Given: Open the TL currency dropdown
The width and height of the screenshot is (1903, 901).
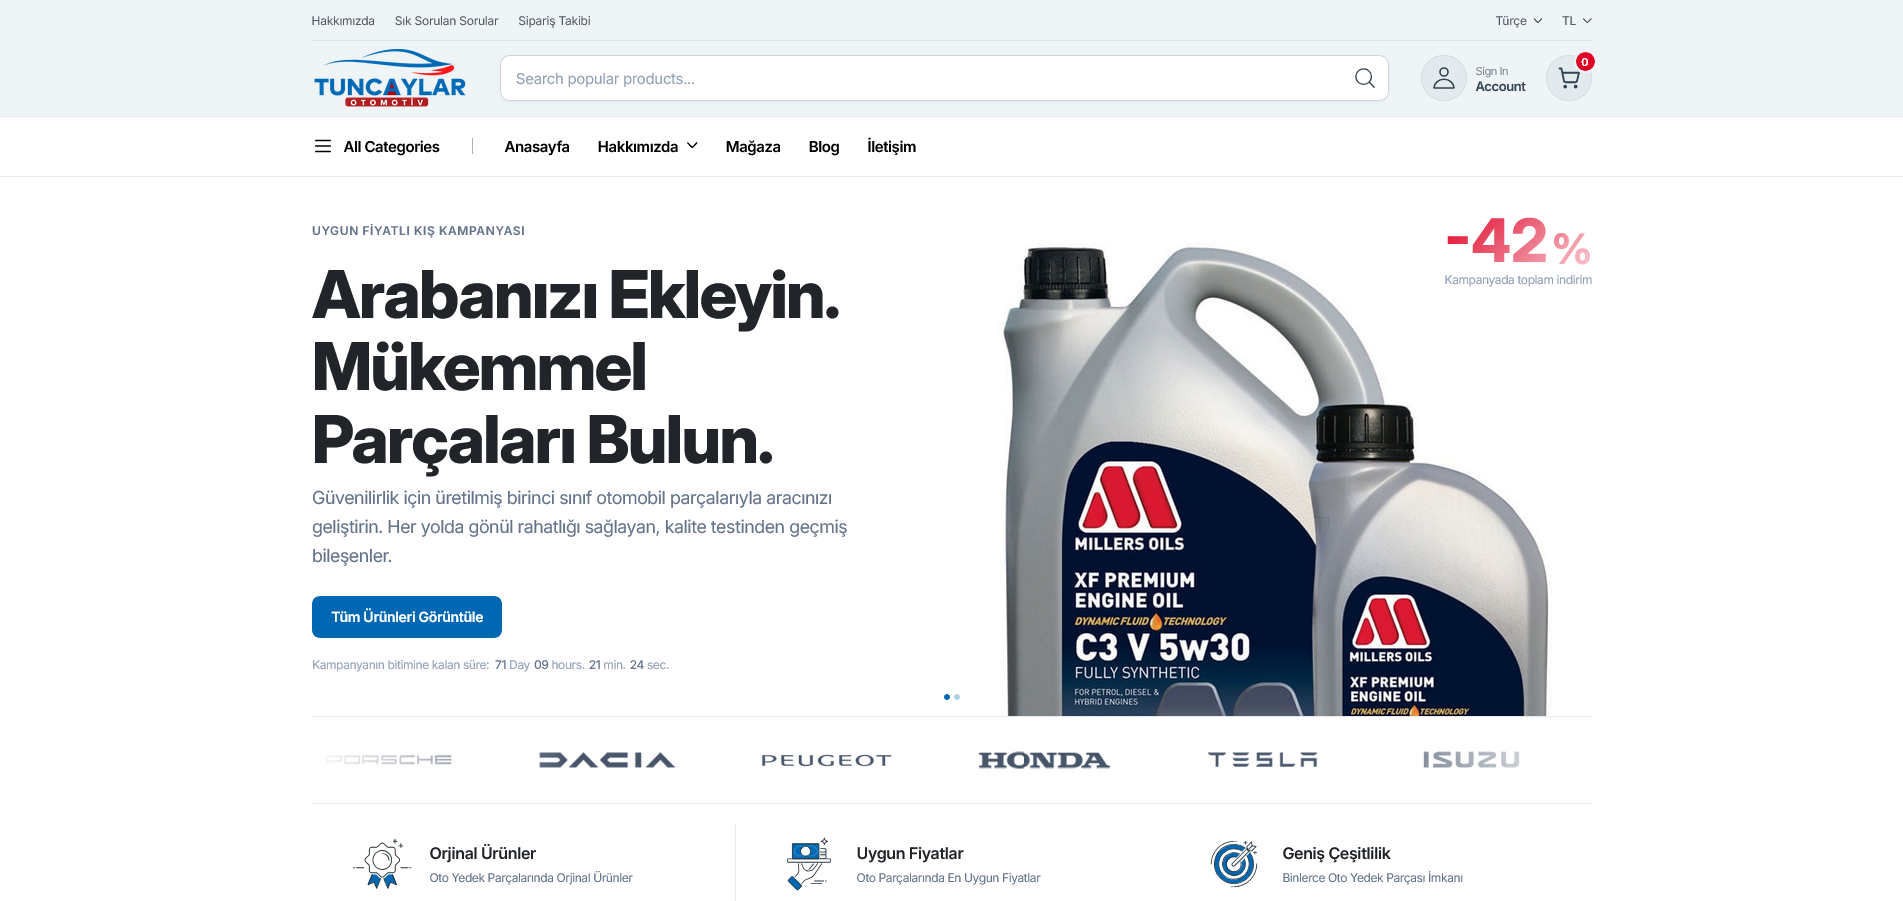Looking at the screenshot, I should click(1576, 21).
